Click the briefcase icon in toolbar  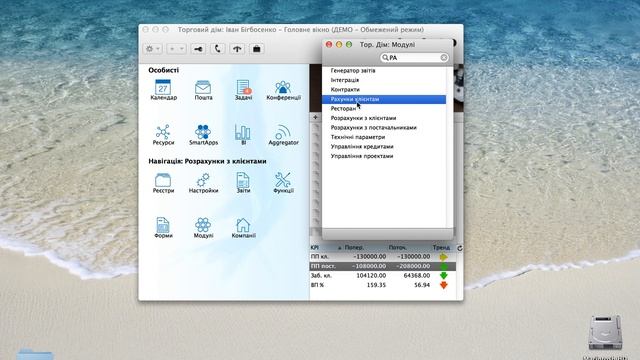[256, 49]
